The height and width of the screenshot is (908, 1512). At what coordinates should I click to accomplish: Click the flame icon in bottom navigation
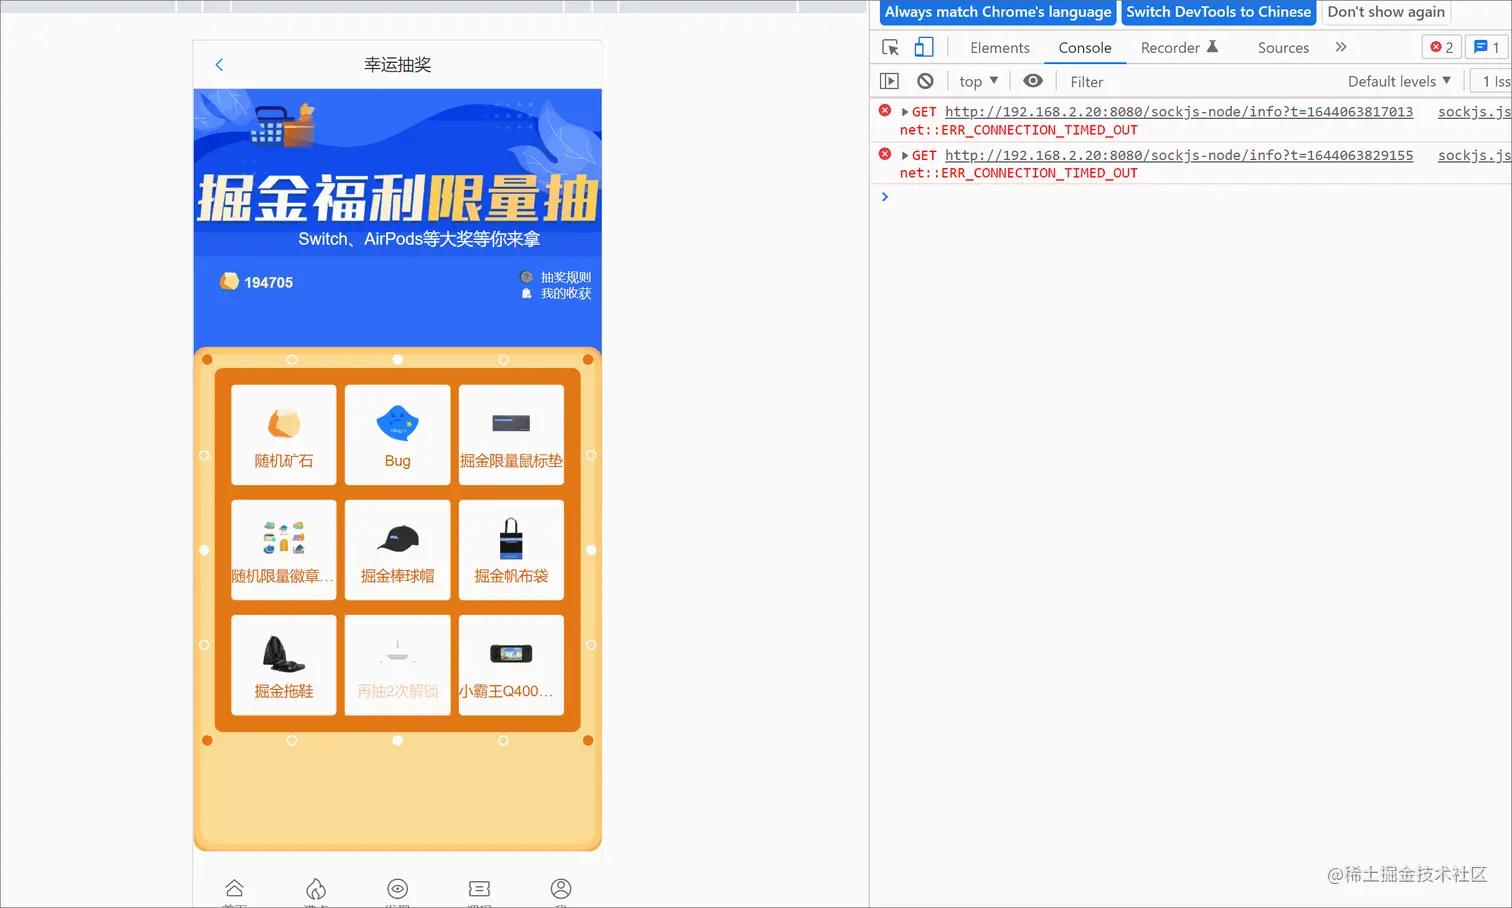(x=316, y=889)
